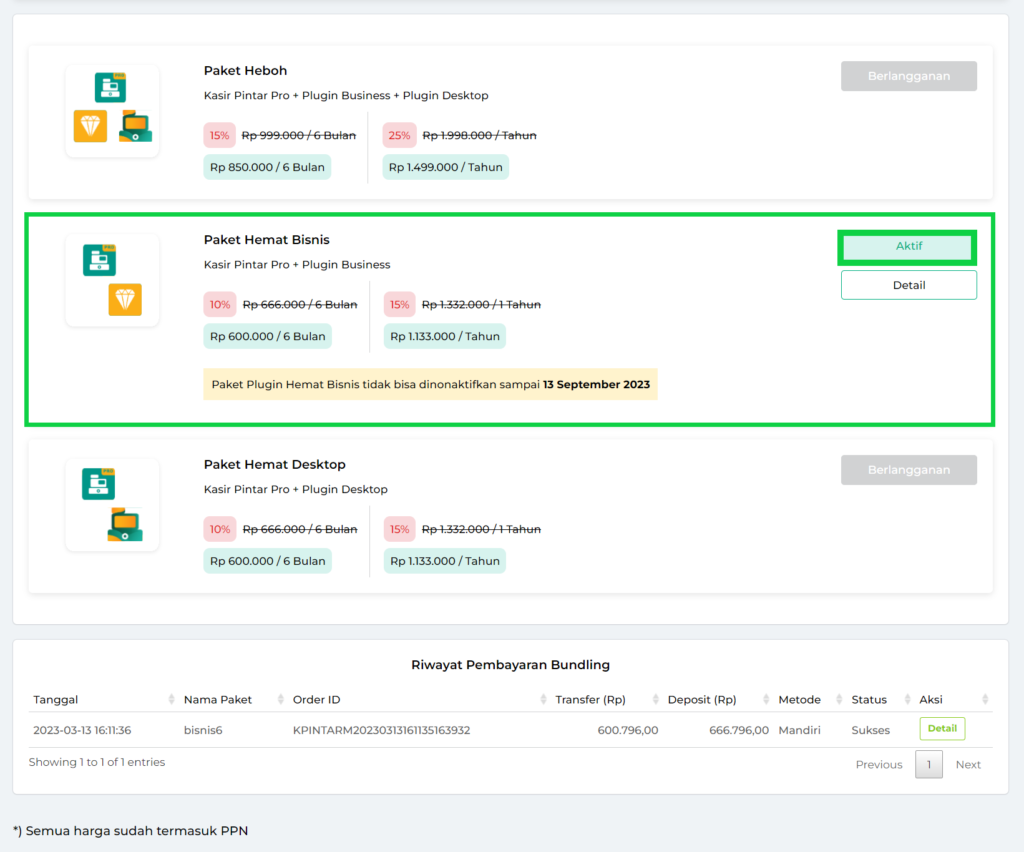This screenshot has height=852, width=1024.
Task: Click the Berlangganan button on Paket Heboh
Action: (908, 76)
